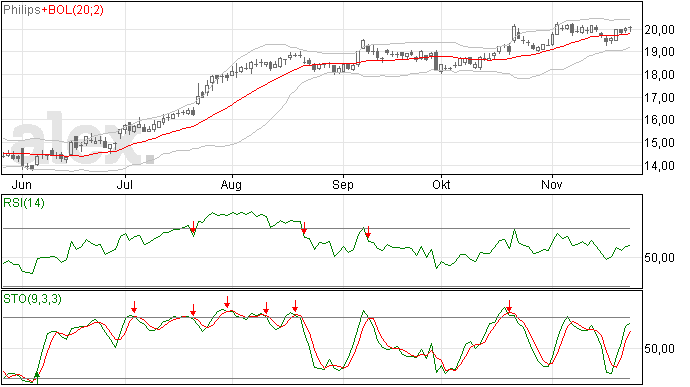
Task: Select the Aug label on time axis
Action: pyautogui.click(x=231, y=185)
